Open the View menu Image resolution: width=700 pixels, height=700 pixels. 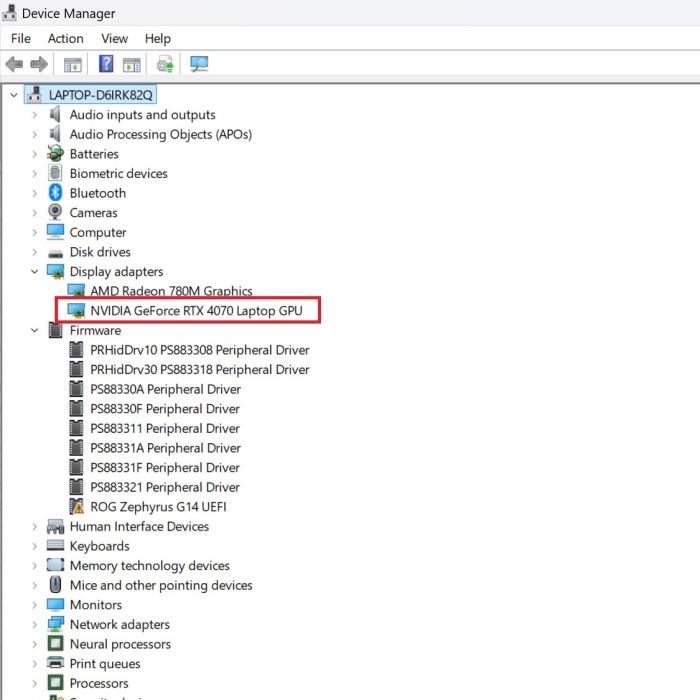(x=114, y=38)
